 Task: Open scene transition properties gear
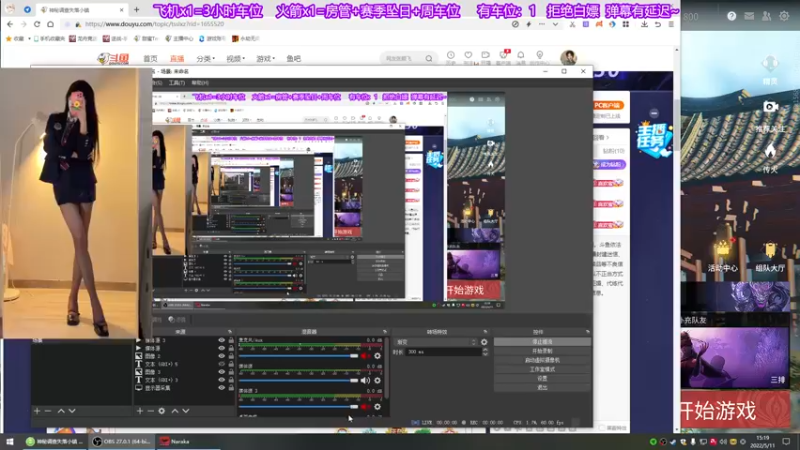[x=484, y=342]
